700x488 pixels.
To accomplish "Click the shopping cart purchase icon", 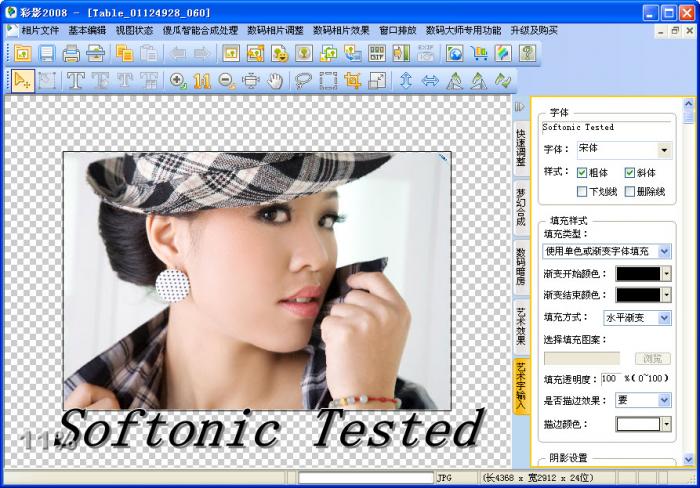I will pyautogui.click(x=479, y=54).
